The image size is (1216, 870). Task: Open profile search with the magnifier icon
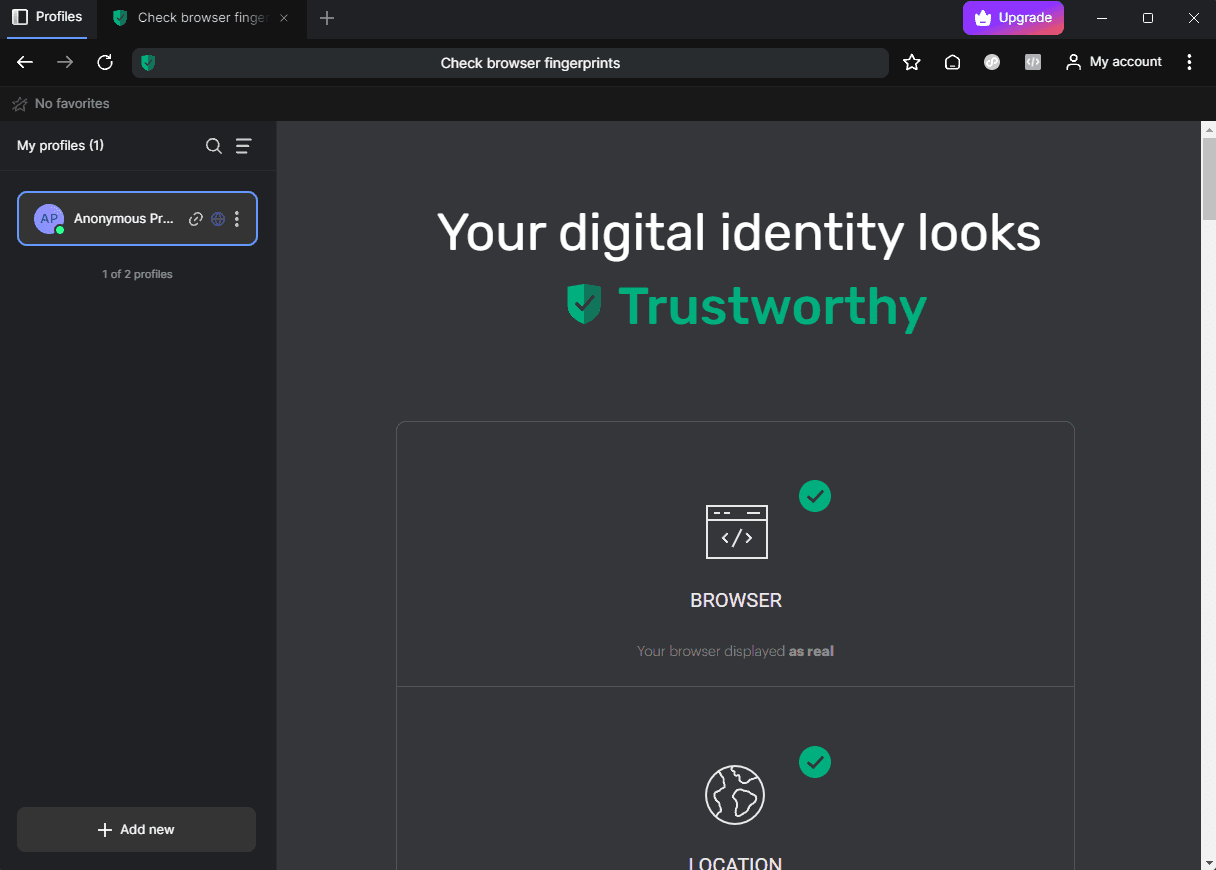click(213, 146)
